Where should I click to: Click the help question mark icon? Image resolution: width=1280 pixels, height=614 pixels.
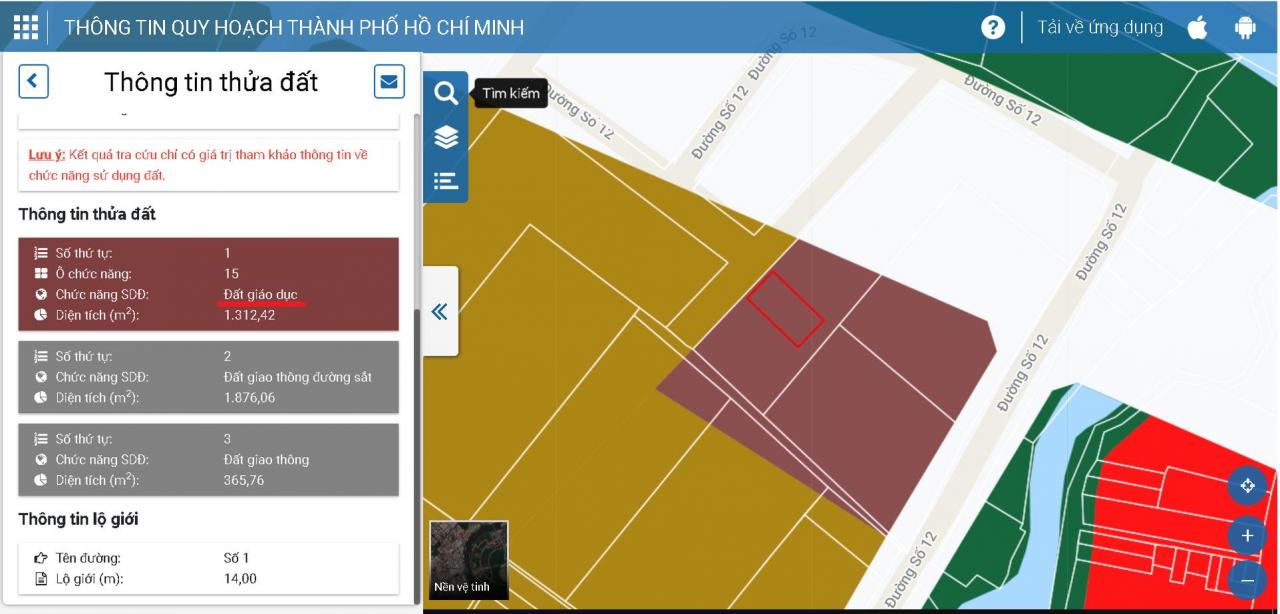[992, 27]
